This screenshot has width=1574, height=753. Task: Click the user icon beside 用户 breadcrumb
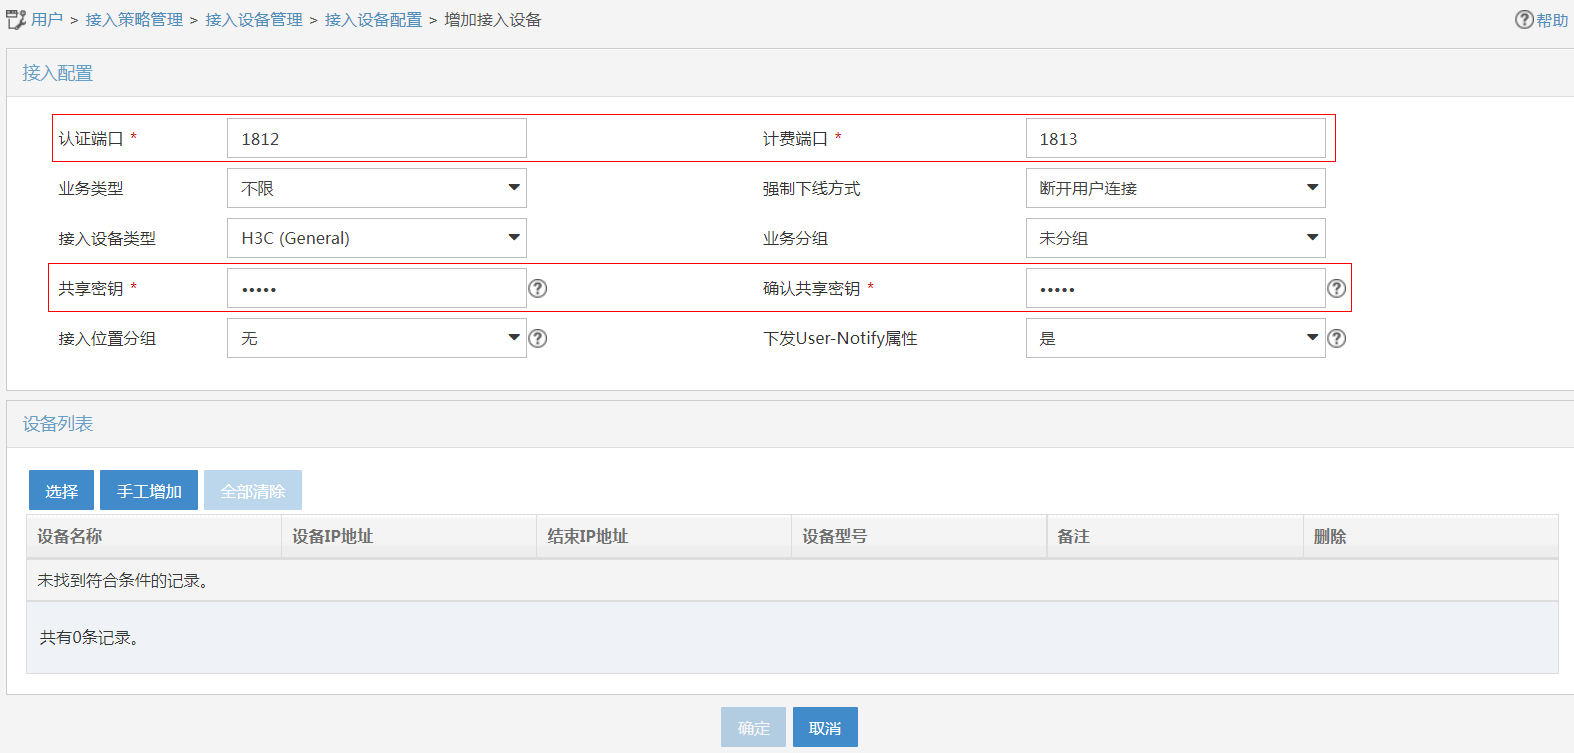point(16,20)
